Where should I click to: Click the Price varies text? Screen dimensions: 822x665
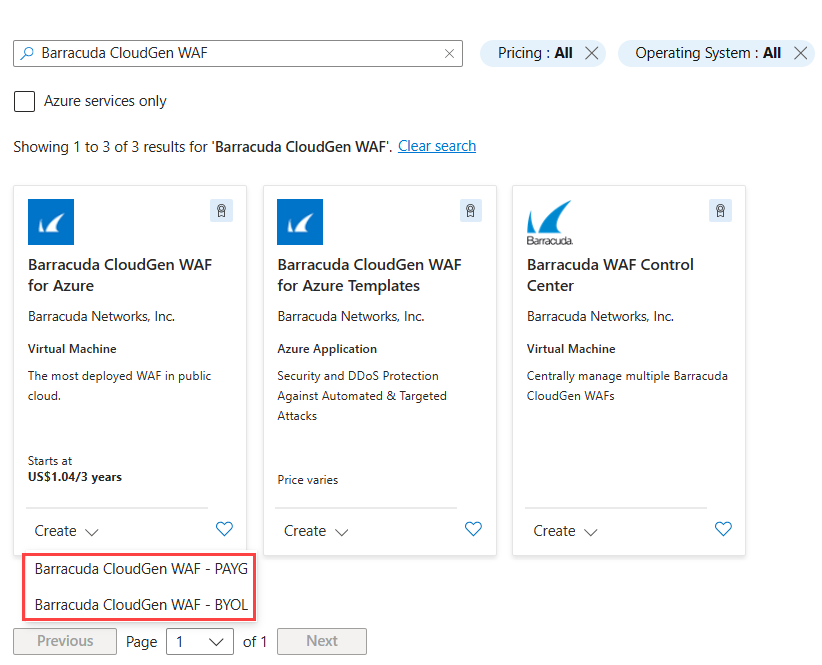point(308,480)
